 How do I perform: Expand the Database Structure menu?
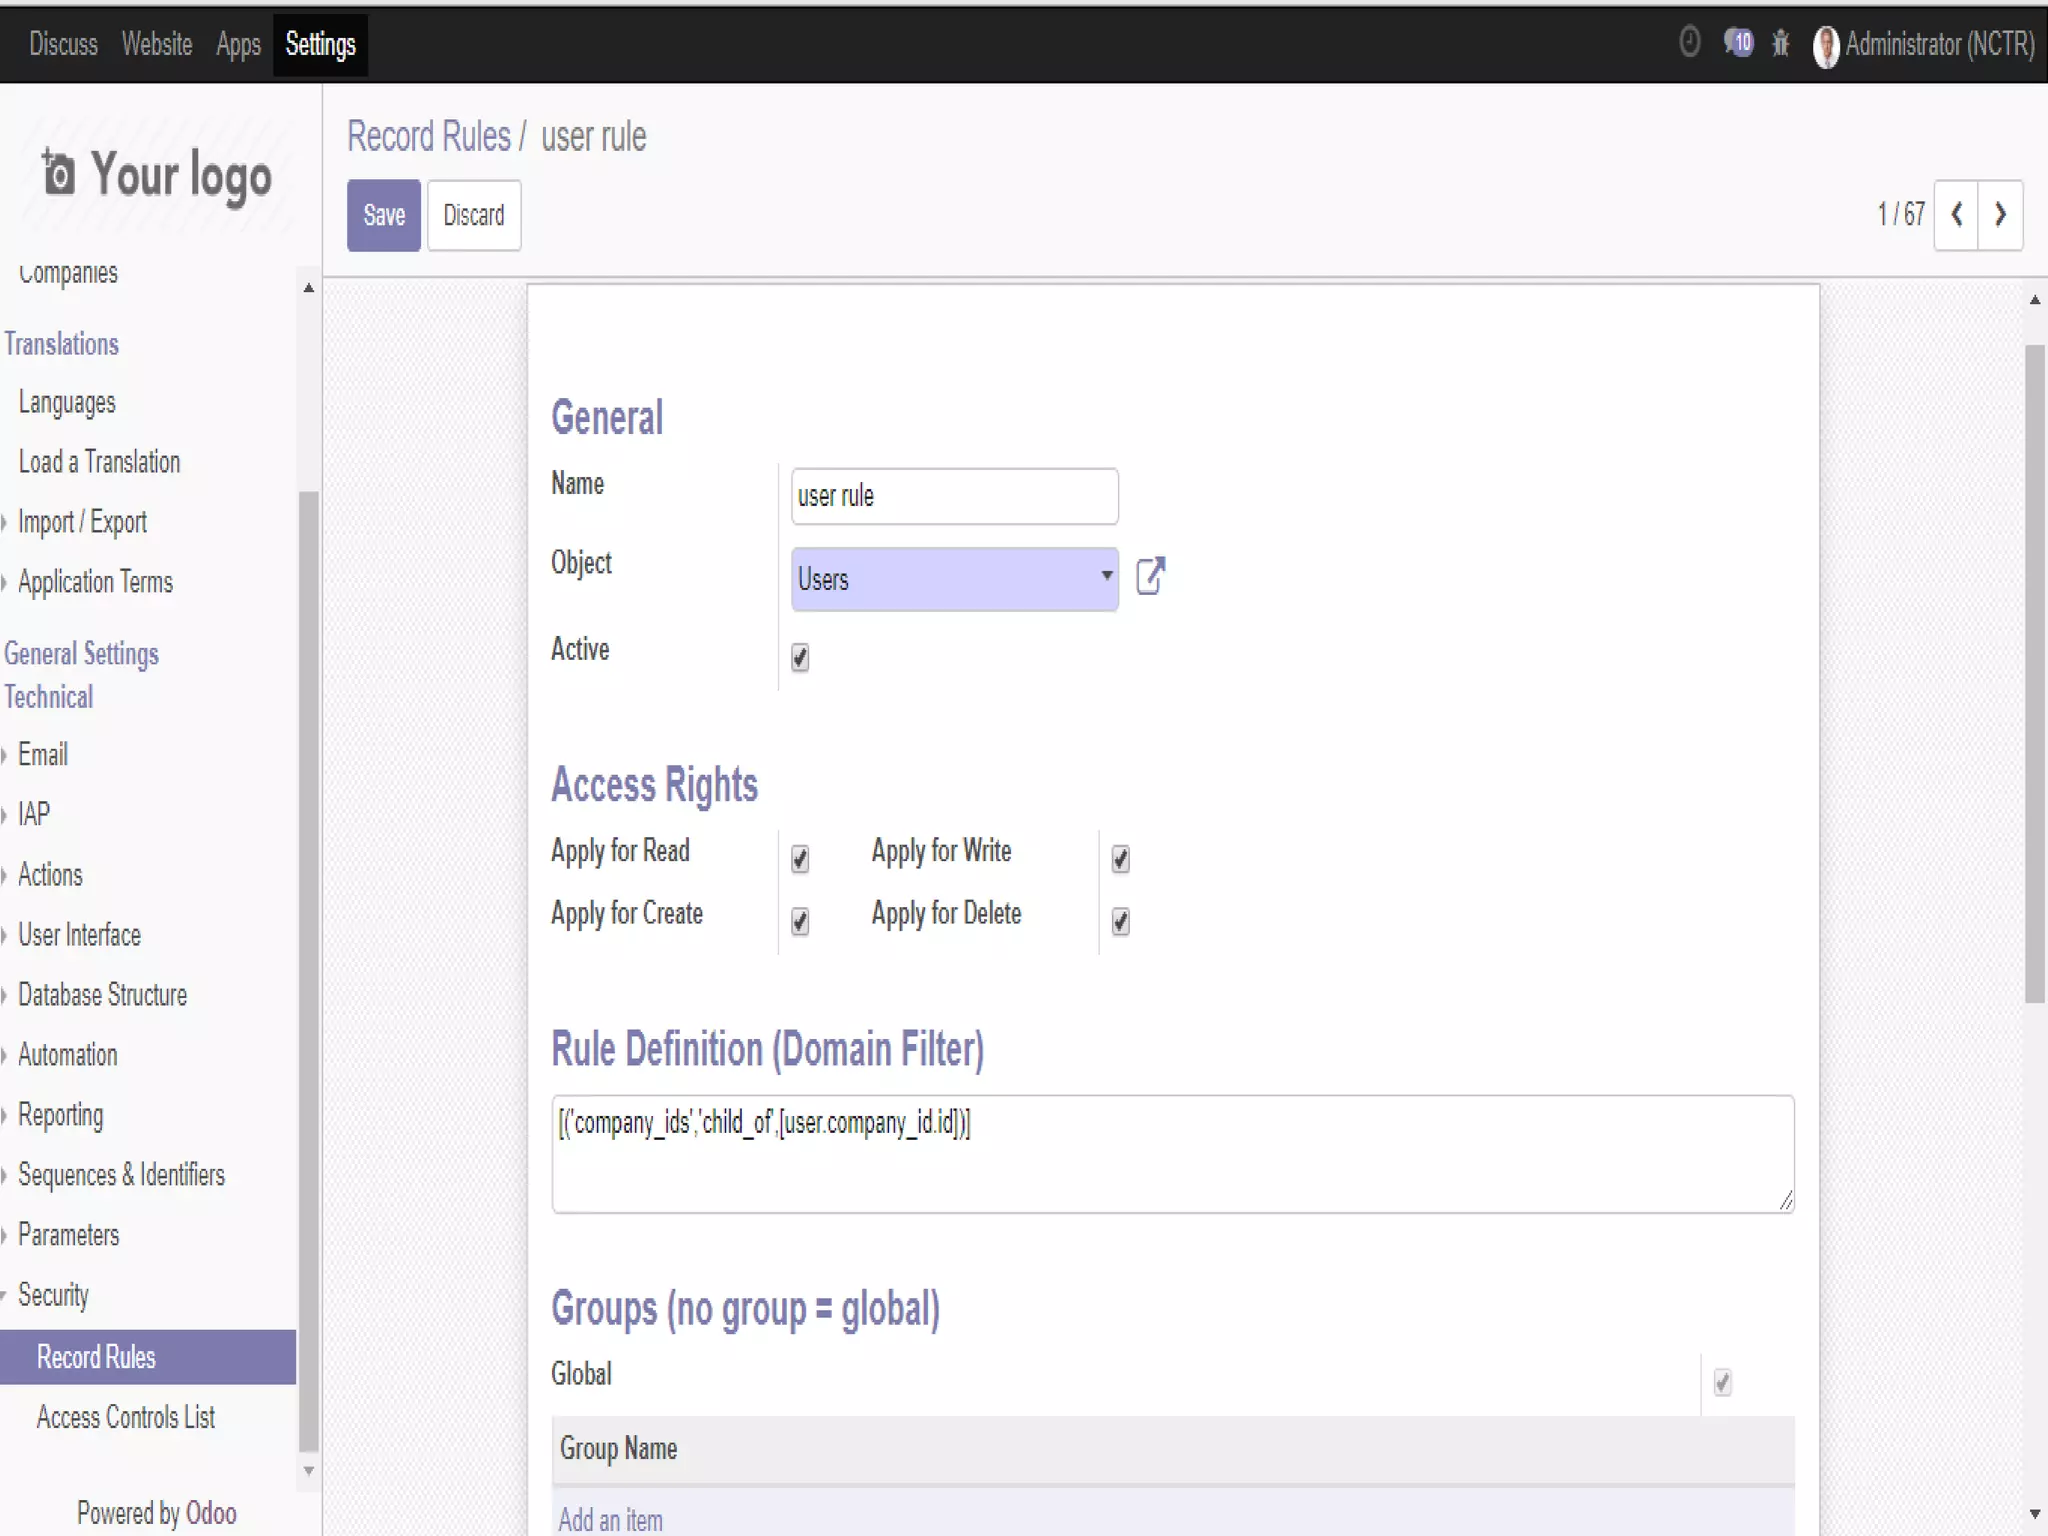tap(102, 995)
